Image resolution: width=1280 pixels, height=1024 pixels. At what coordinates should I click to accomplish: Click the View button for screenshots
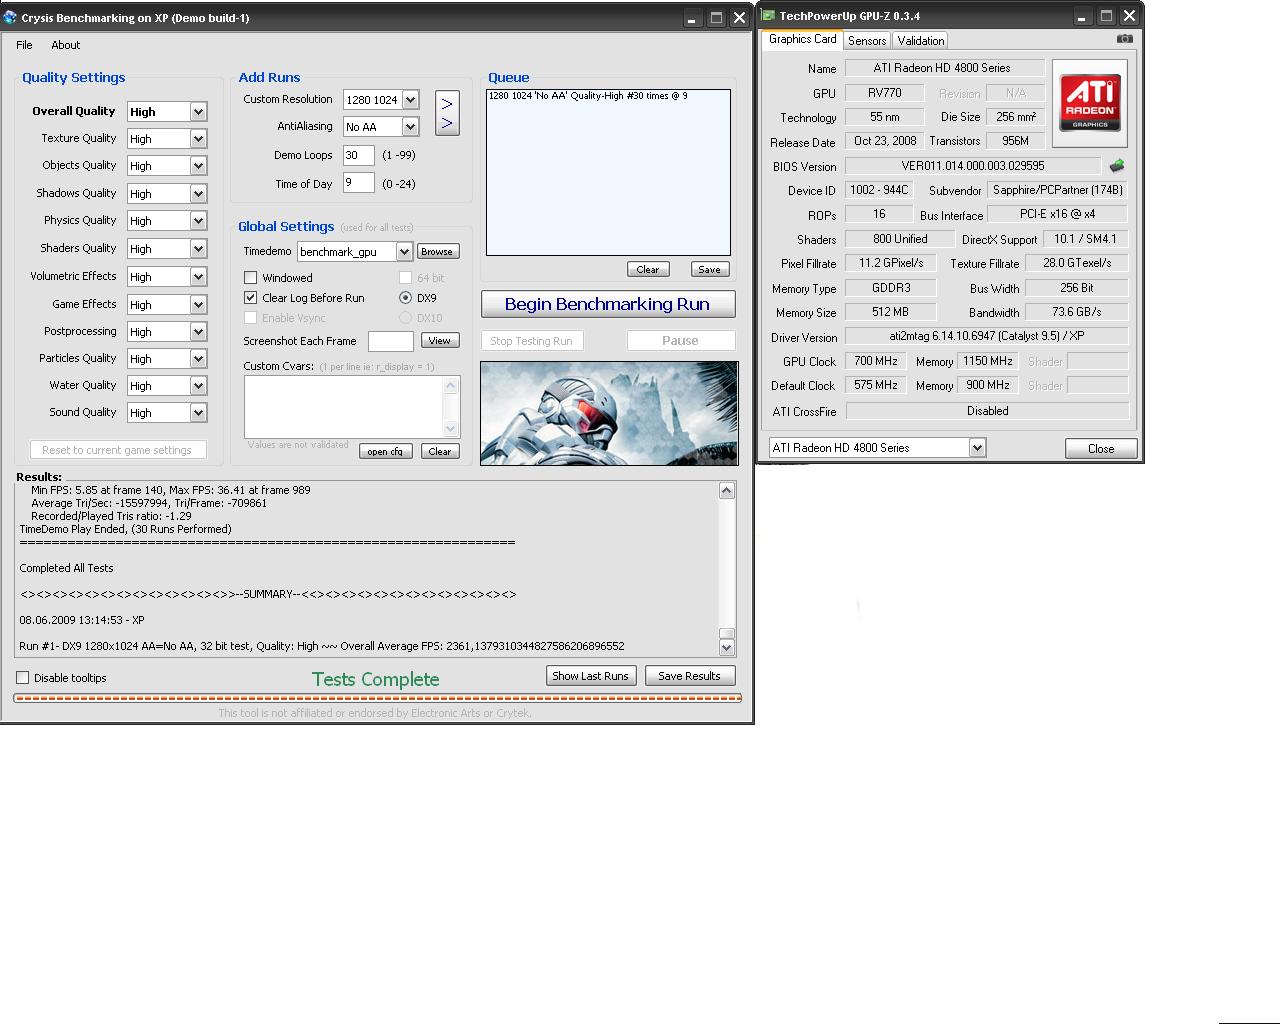pos(440,341)
